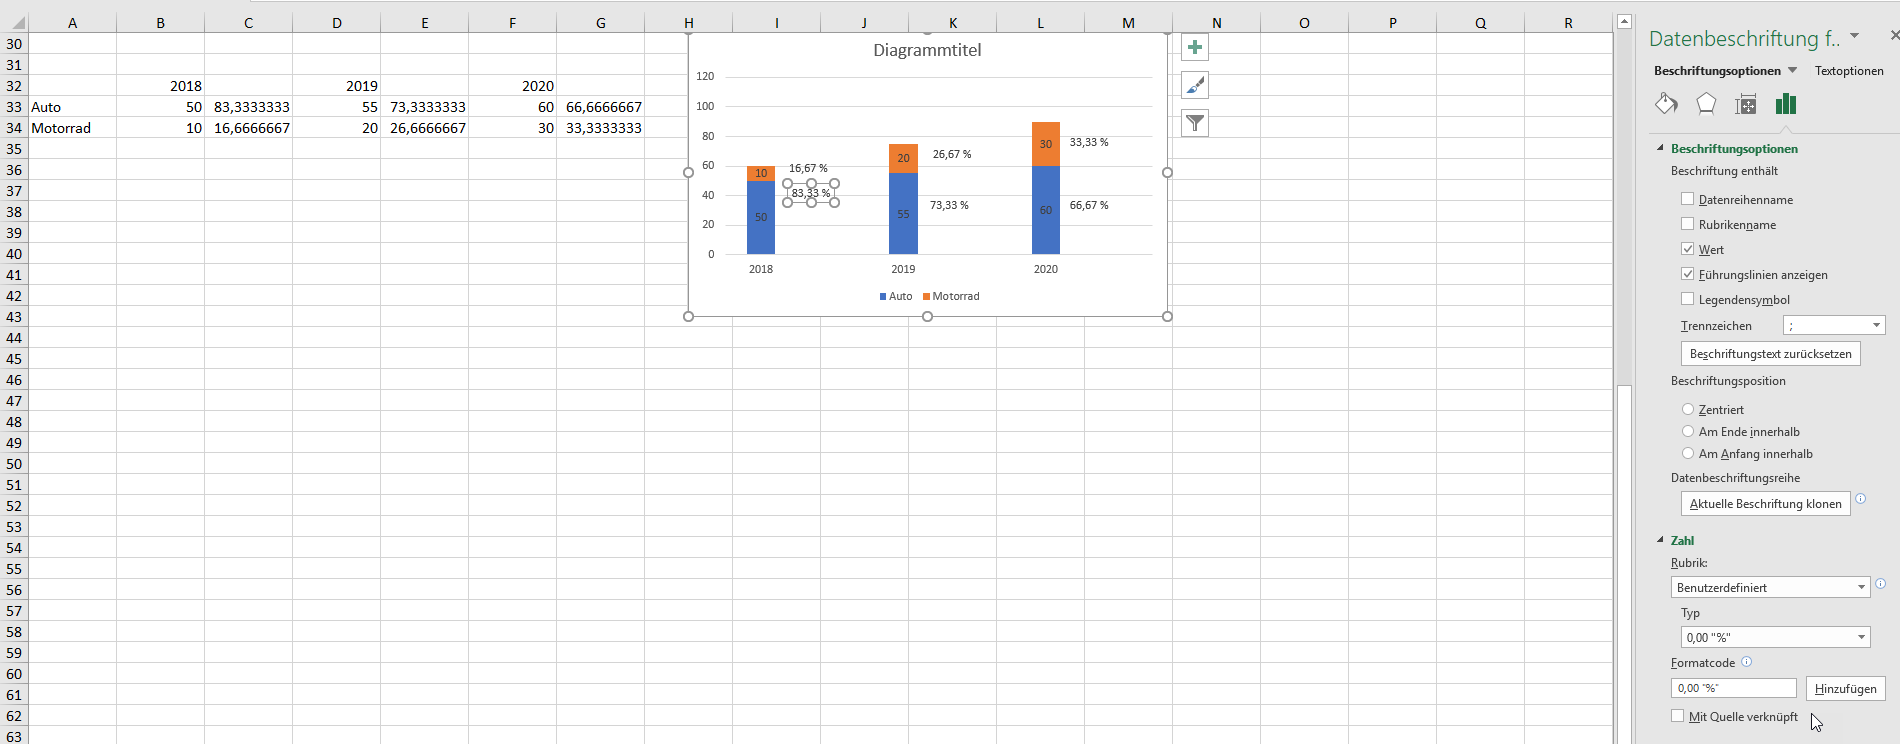Toggle Führungslinien anzeigen checkbox

pos(1688,274)
